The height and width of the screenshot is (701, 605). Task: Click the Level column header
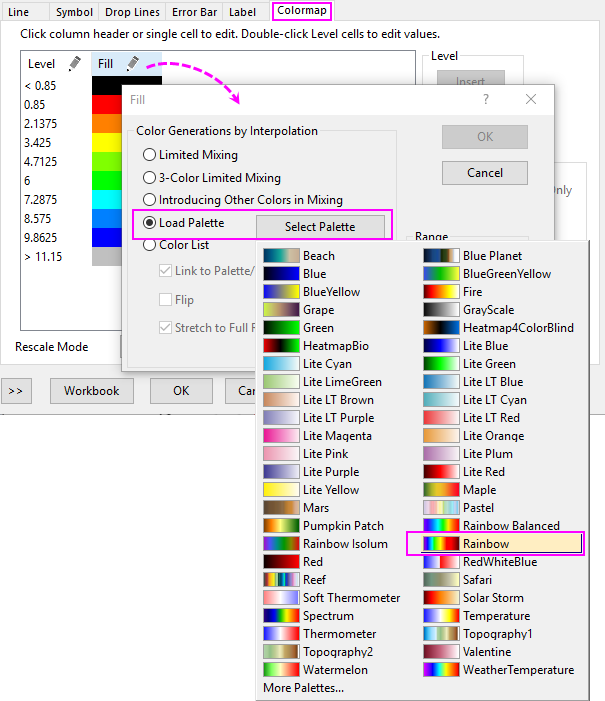pyautogui.click(x=42, y=63)
